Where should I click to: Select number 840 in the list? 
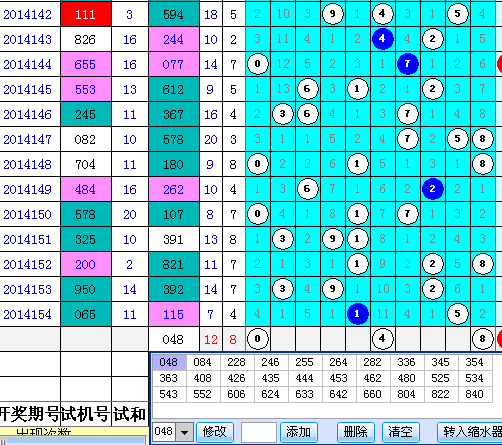coord(474,394)
